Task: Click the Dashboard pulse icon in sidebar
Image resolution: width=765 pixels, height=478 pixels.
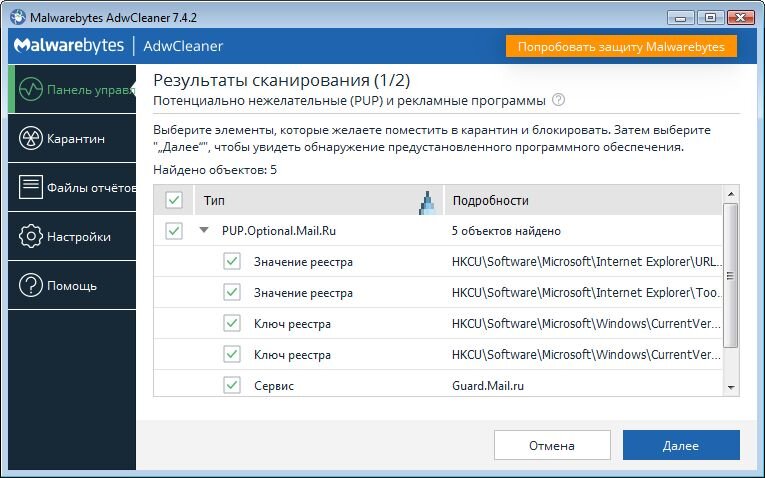Action: click(31, 89)
